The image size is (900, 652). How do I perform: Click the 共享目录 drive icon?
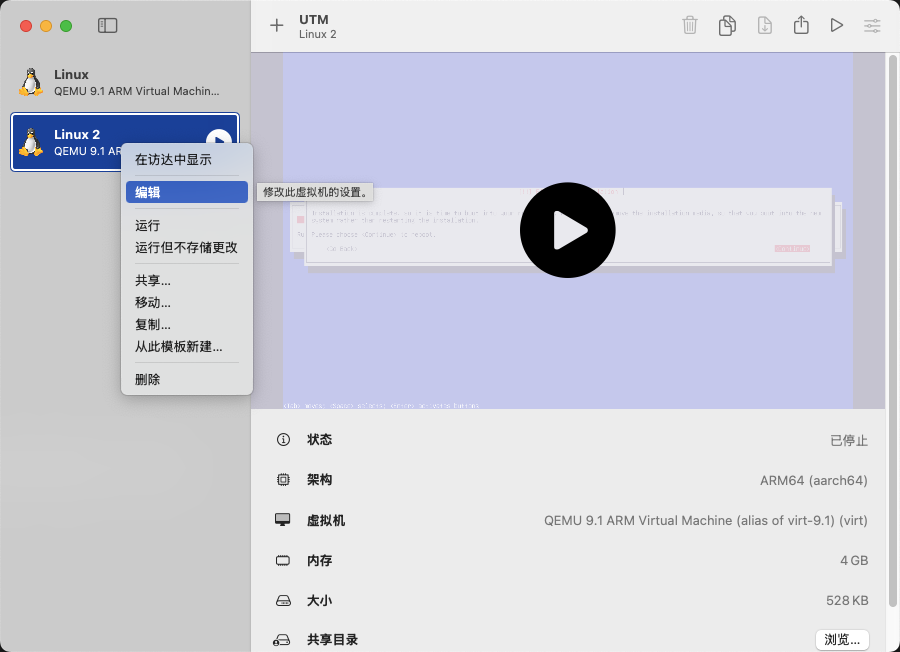283,639
